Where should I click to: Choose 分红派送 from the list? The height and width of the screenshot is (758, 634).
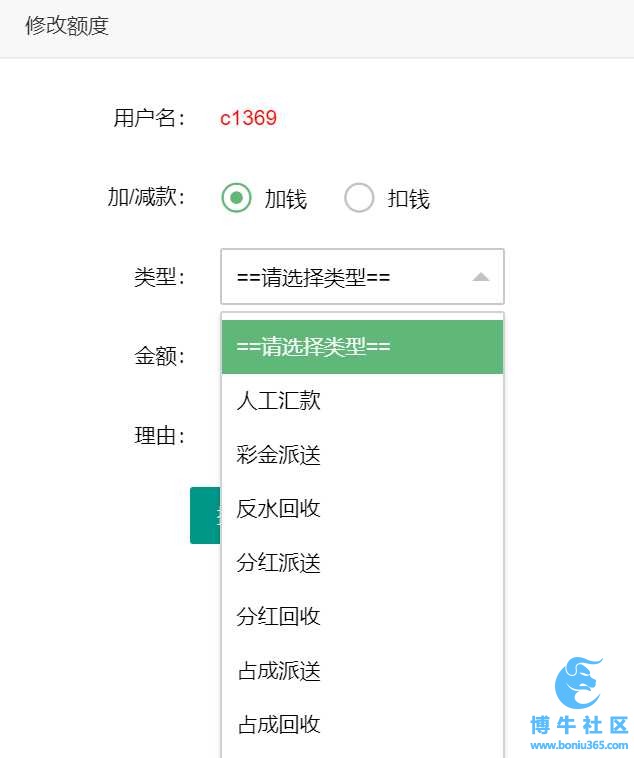(362, 563)
